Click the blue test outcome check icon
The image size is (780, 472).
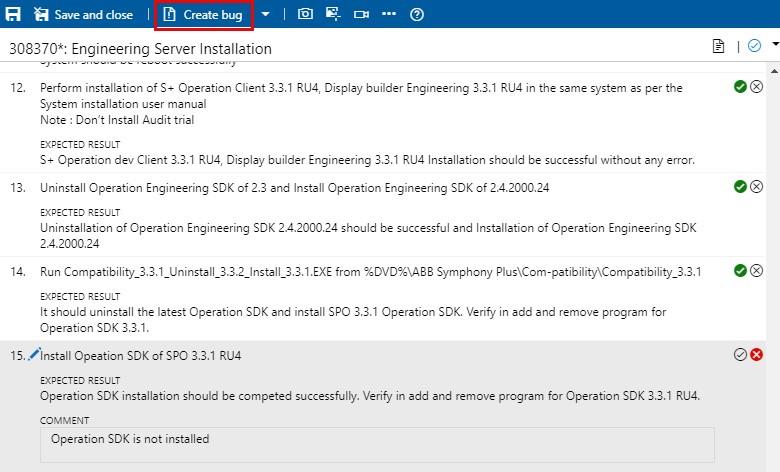pyautogui.click(x=755, y=46)
